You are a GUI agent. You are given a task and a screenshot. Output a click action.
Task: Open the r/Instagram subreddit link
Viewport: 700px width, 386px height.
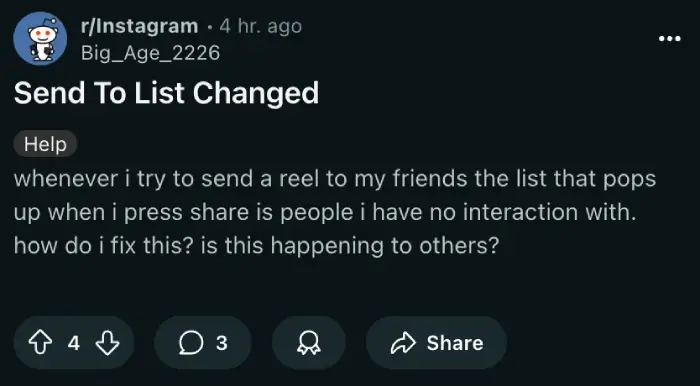coord(139,26)
